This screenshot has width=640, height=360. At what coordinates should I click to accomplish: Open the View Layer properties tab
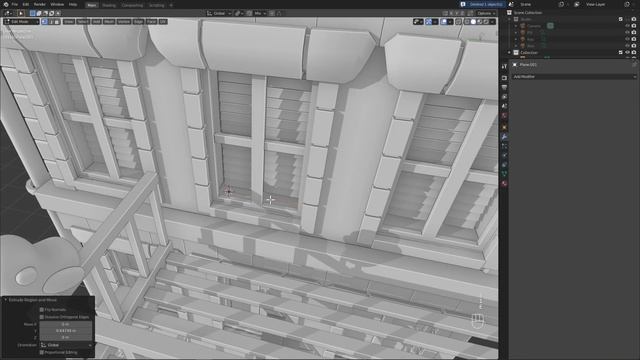pyautogui.click(x=504, y=97)
